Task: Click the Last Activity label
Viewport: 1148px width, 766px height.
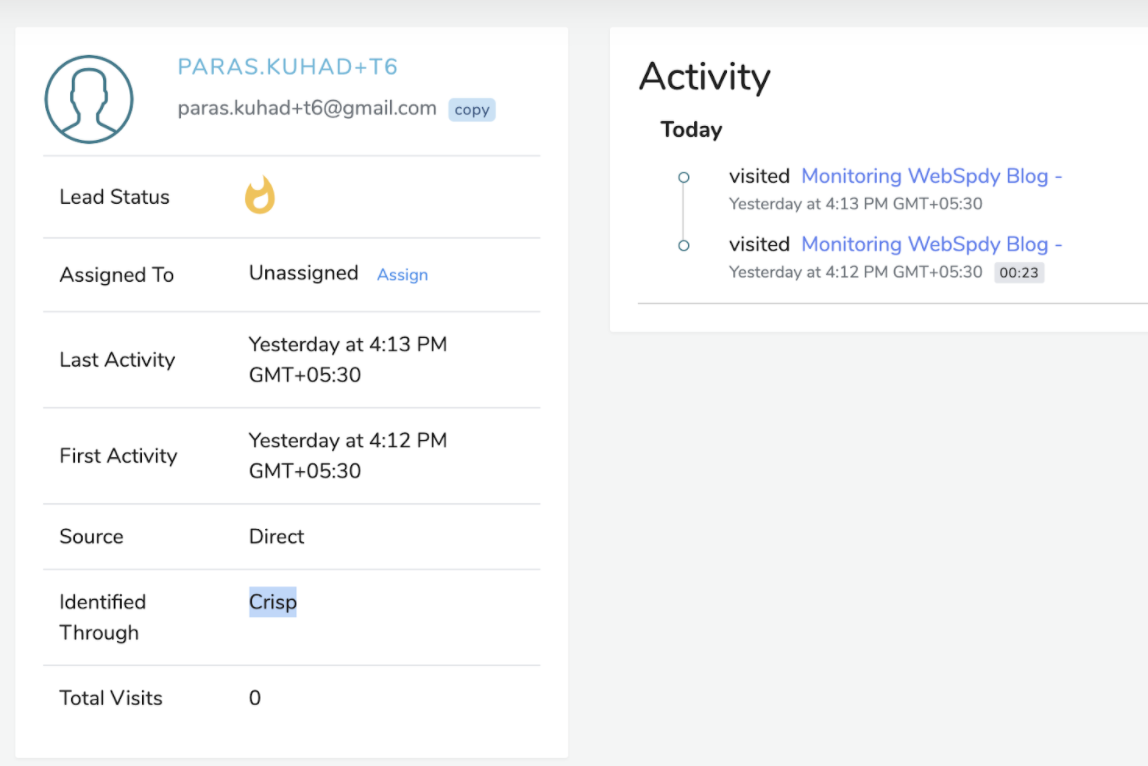Action: [x=117, y=360]
